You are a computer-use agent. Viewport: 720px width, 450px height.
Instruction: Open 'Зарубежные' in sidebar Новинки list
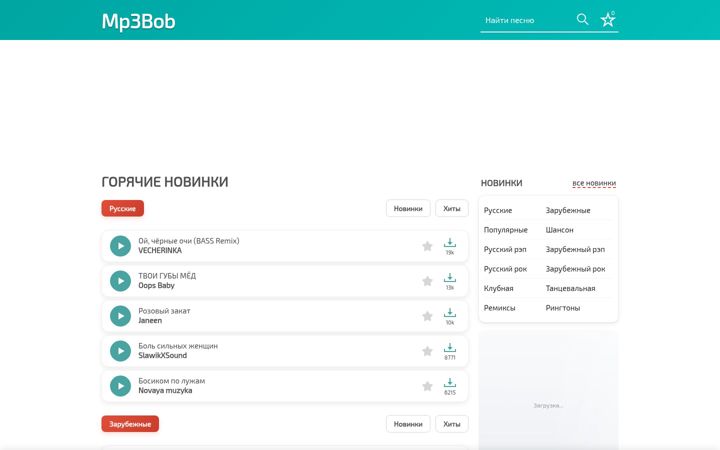coord(568,210)
